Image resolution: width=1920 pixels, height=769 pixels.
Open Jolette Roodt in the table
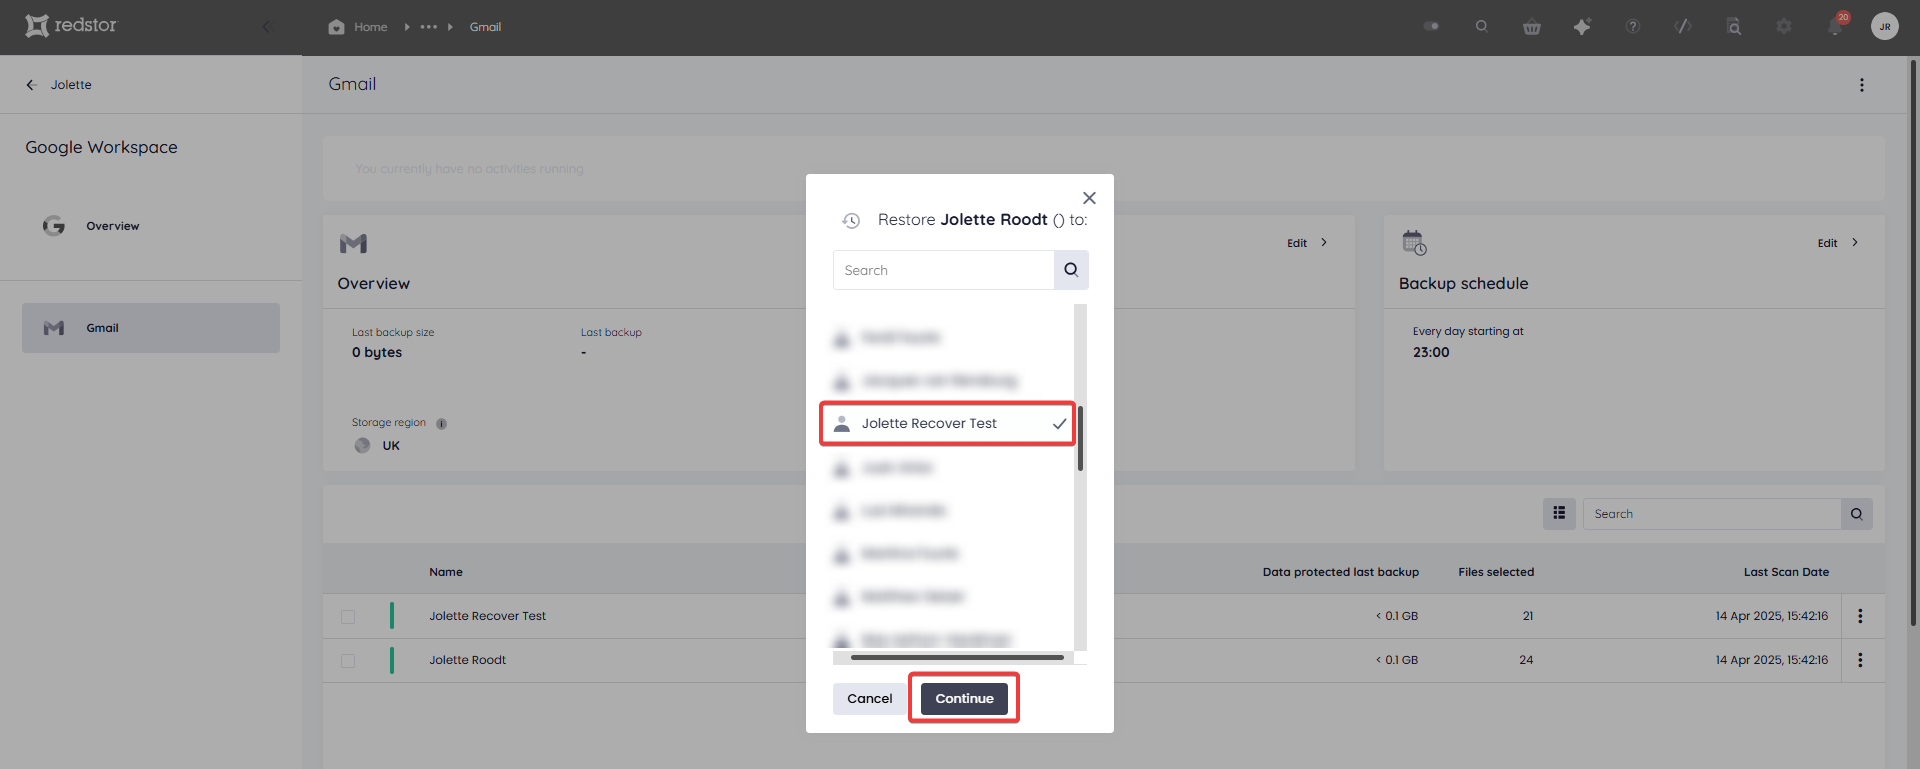[467, 660]
